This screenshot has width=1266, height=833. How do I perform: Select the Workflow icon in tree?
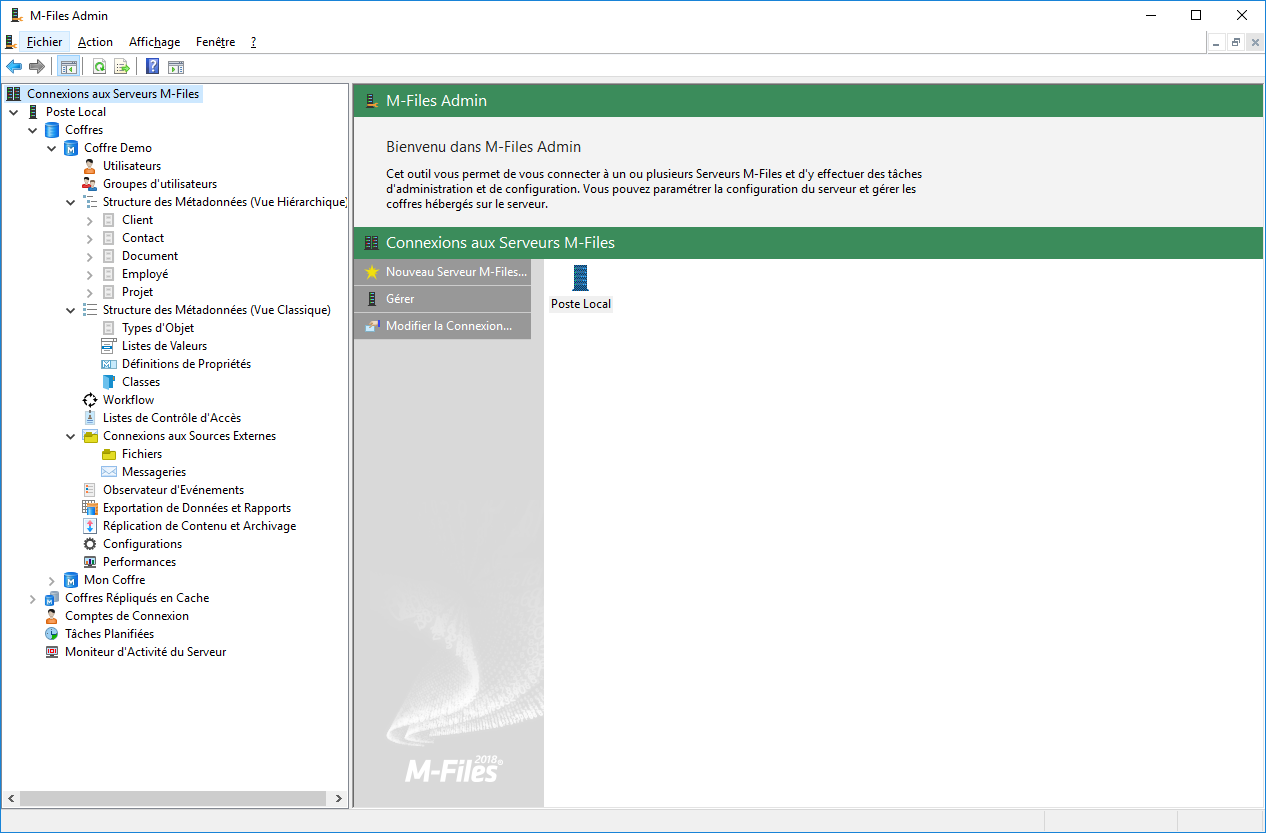tap(90, 400)
